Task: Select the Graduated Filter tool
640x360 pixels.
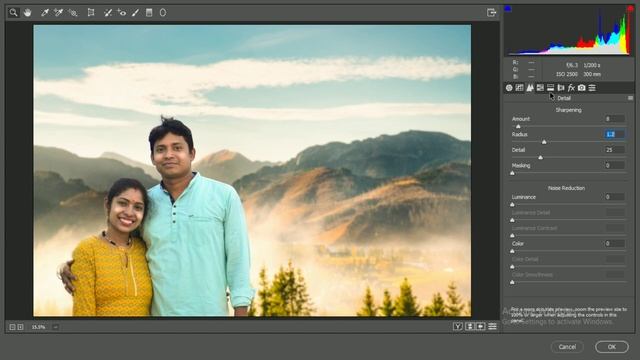Action: (x=149, y=13)
